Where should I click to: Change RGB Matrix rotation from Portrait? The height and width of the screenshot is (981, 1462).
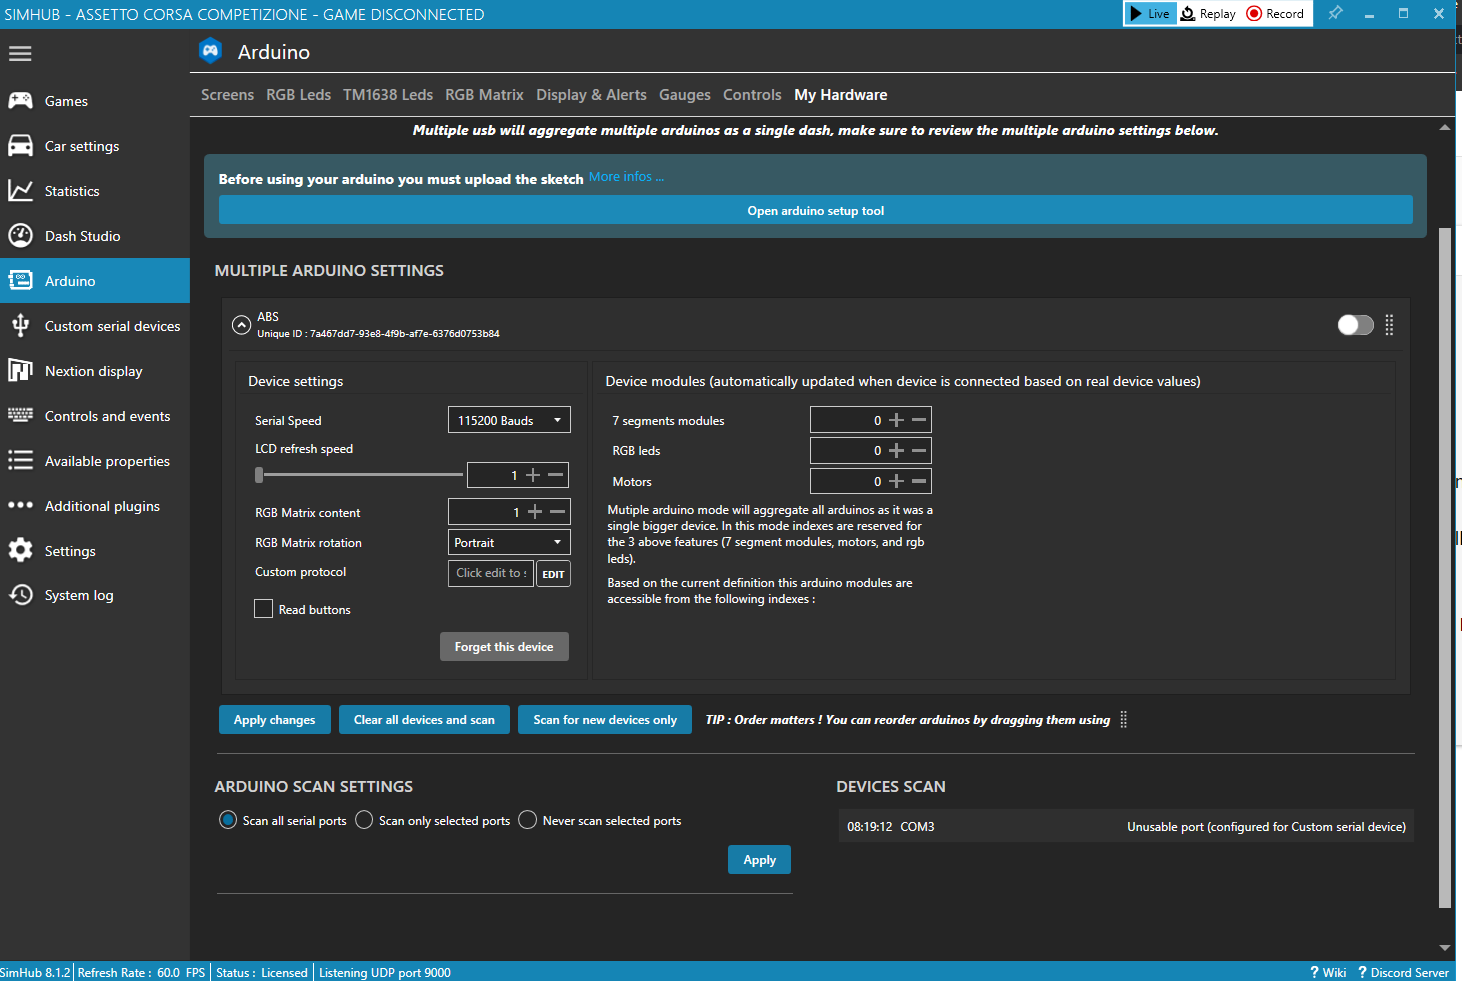pos(509,541)
